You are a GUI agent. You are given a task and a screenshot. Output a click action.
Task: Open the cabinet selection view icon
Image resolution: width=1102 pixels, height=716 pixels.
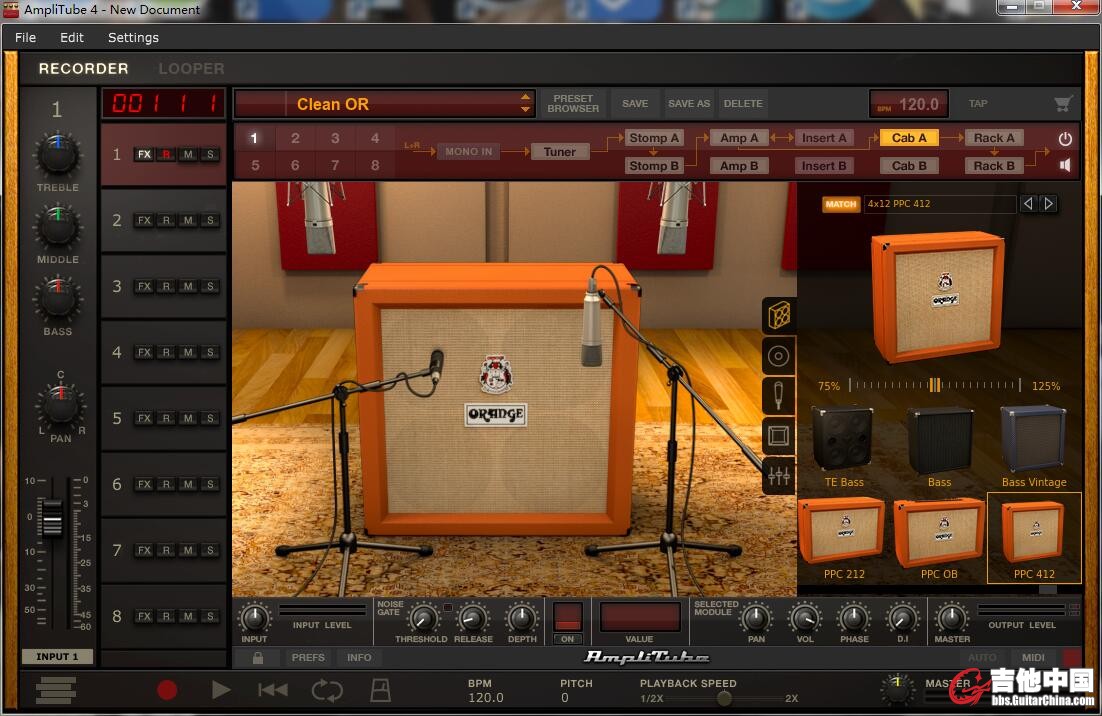tap(779, 315)
